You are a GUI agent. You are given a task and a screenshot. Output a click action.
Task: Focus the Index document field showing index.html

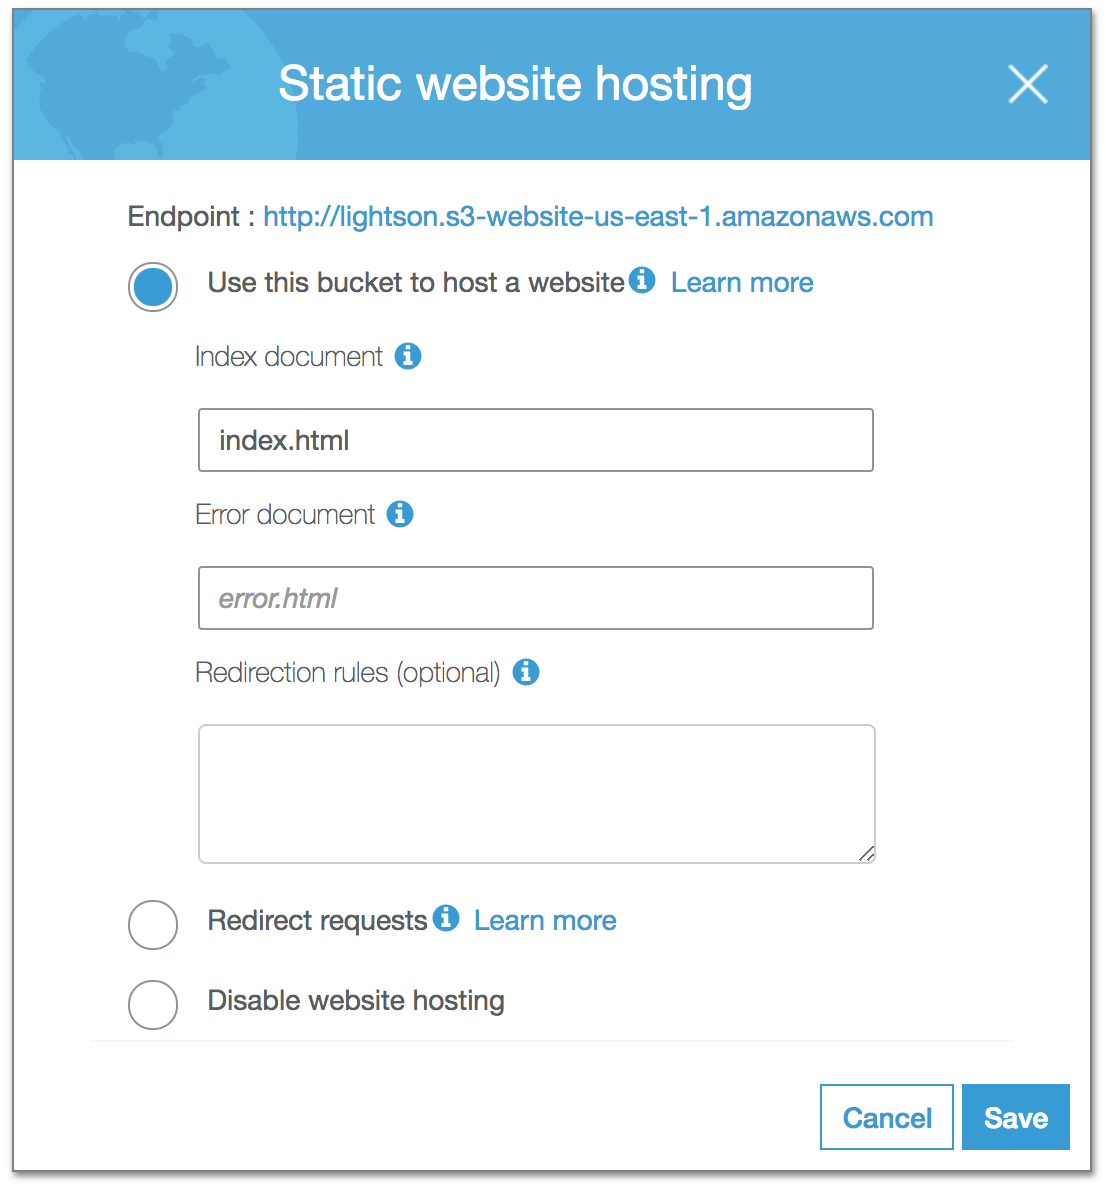(x=536, y=440)
